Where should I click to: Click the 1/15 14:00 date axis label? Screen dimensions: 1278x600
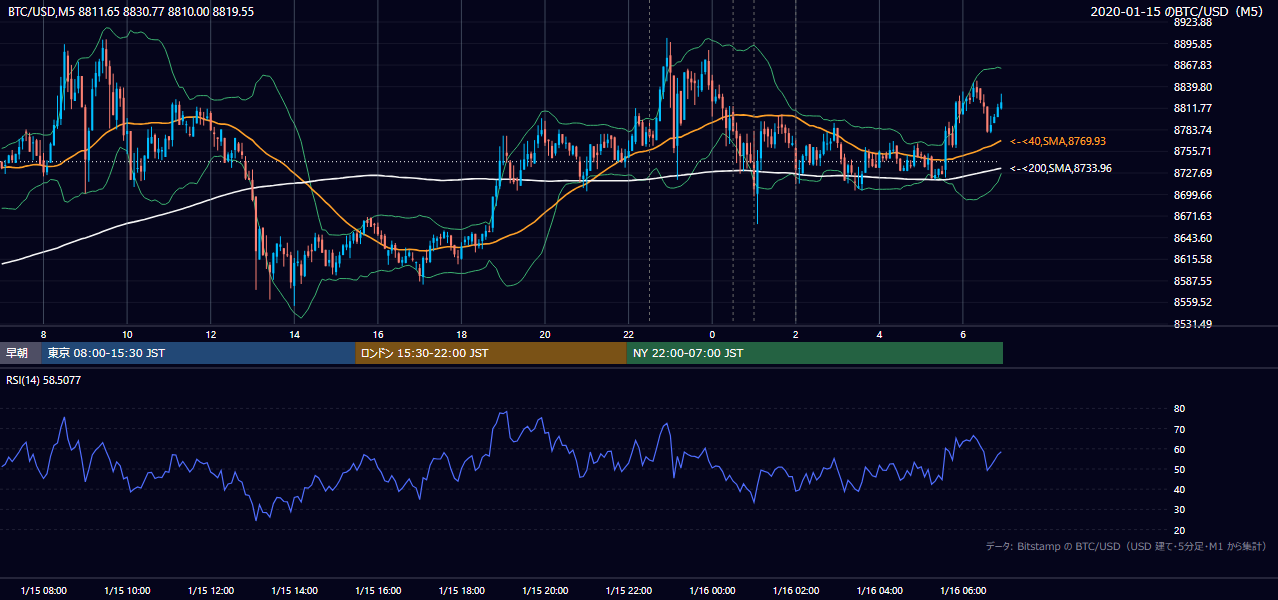coord(294,590)
